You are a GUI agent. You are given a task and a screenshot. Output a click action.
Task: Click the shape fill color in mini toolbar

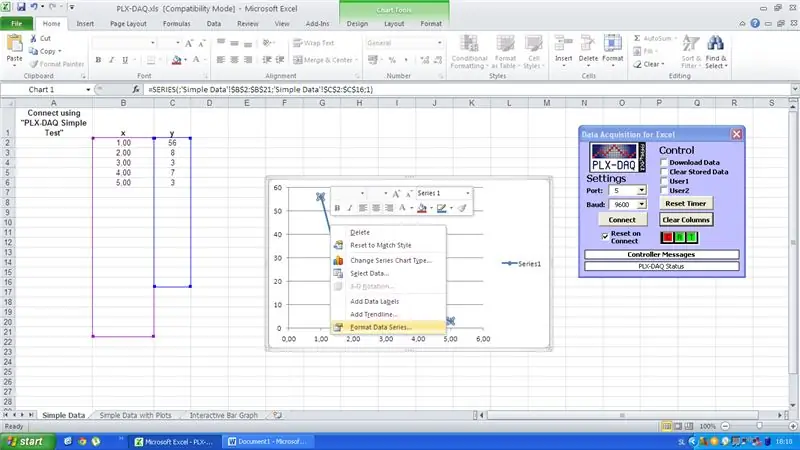pyautogui.click(x=421, y=208)
